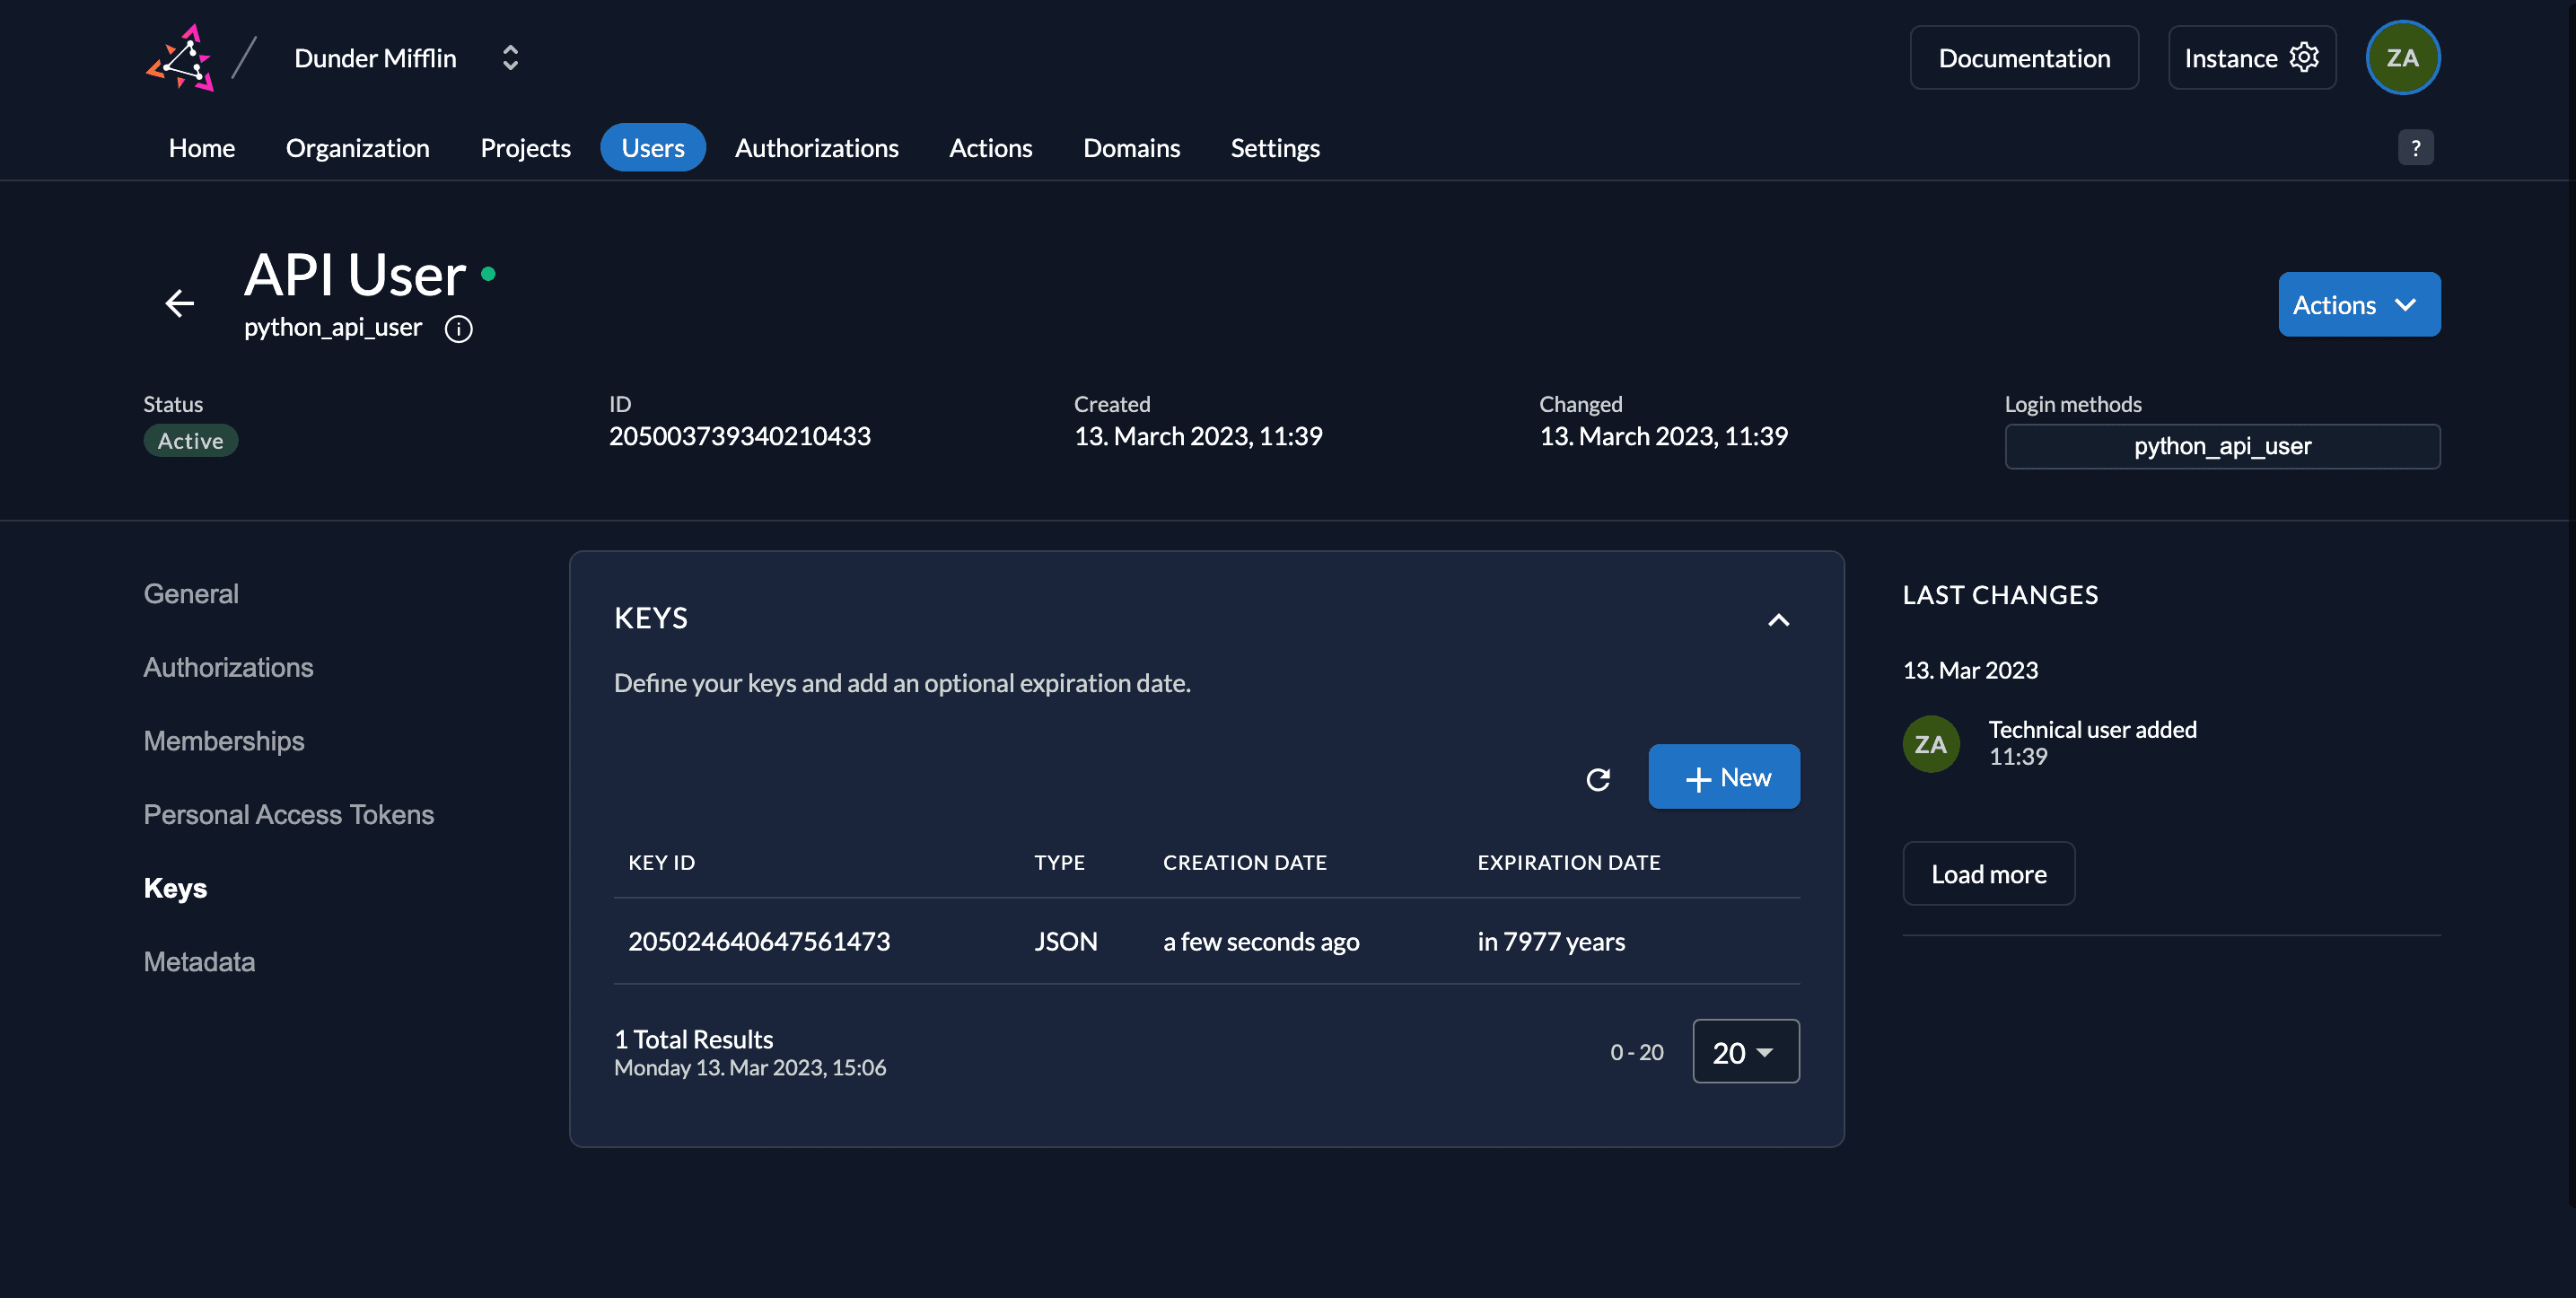Go back using the left arrow icon

(x=179, y=303)
